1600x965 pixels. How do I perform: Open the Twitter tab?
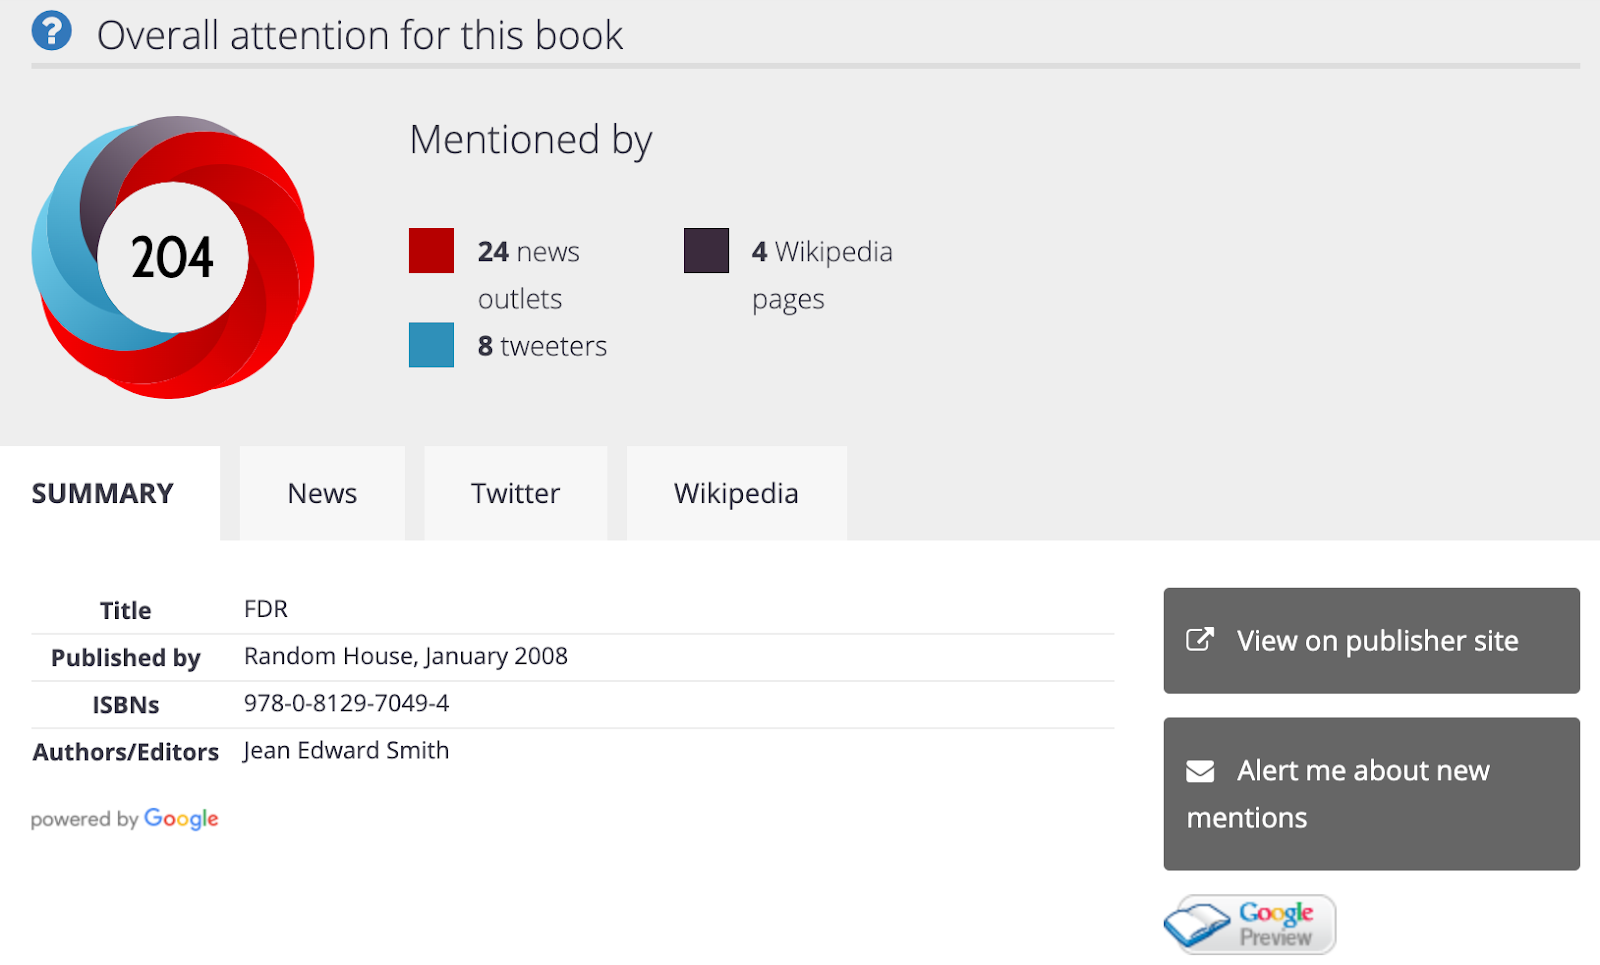tap(515, 493)
